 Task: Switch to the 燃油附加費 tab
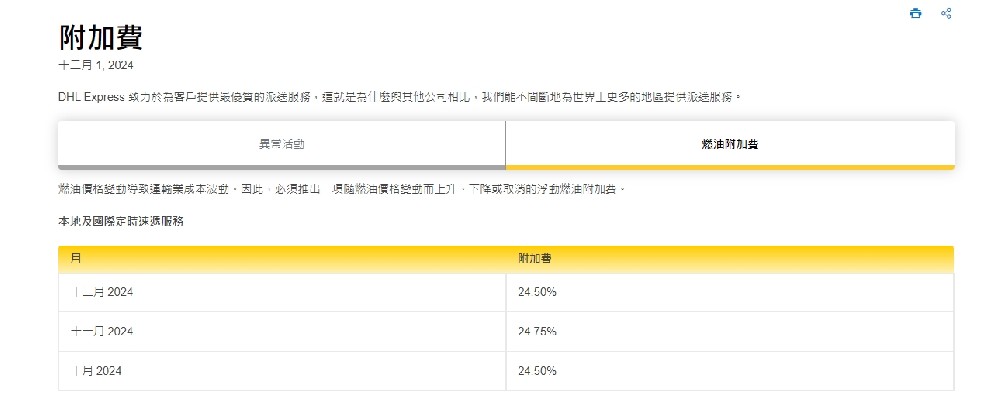[730, 144]
